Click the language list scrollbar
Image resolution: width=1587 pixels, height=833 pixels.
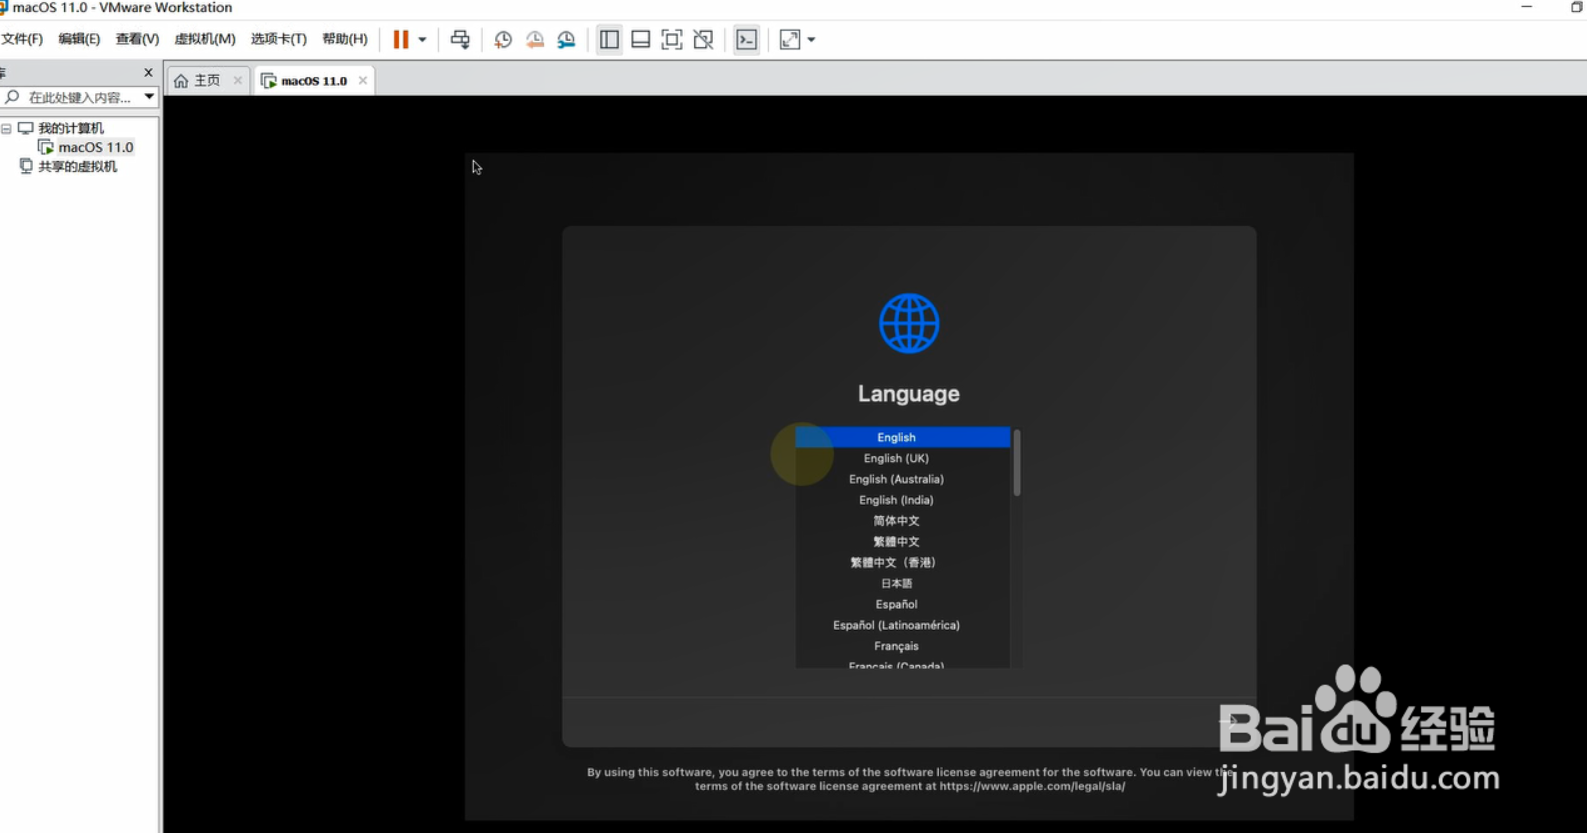point(1017,463)
